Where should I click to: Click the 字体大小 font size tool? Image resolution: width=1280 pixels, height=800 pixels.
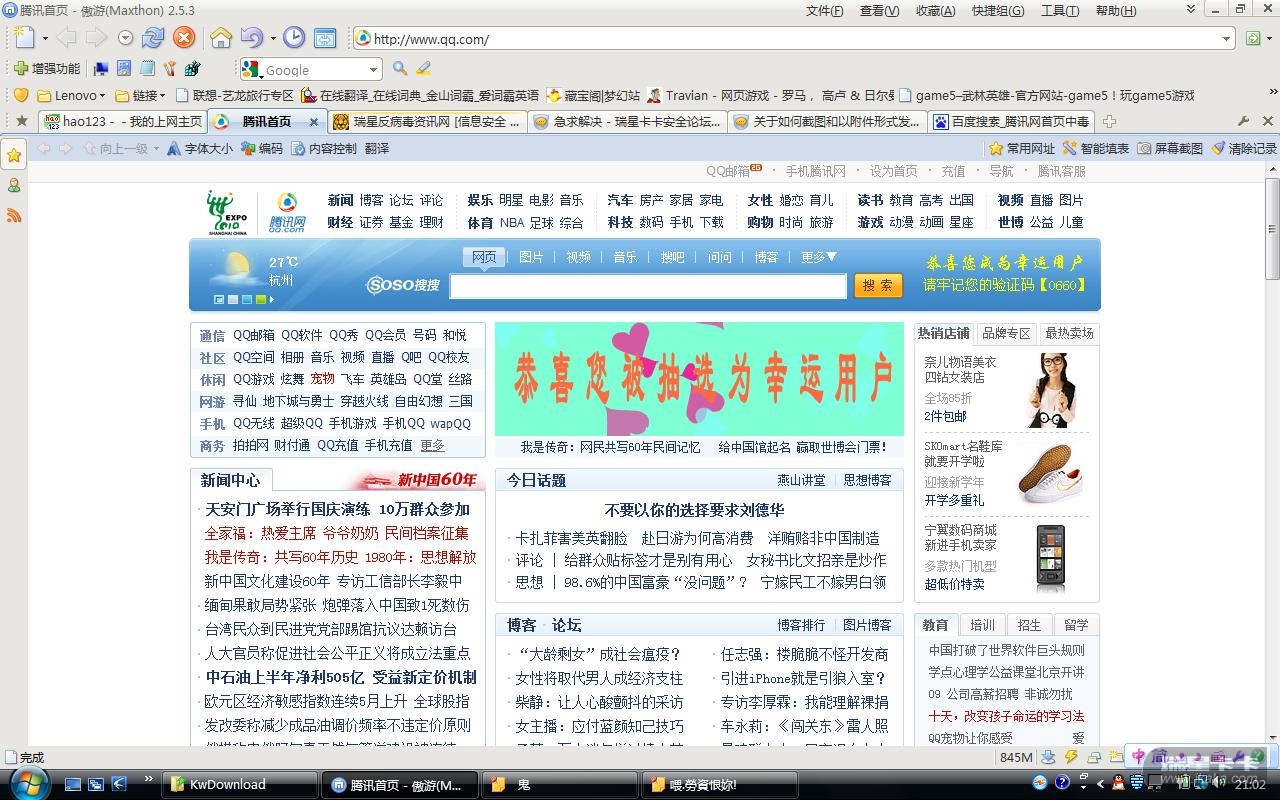pyautogui.click(x=200, y=148)
